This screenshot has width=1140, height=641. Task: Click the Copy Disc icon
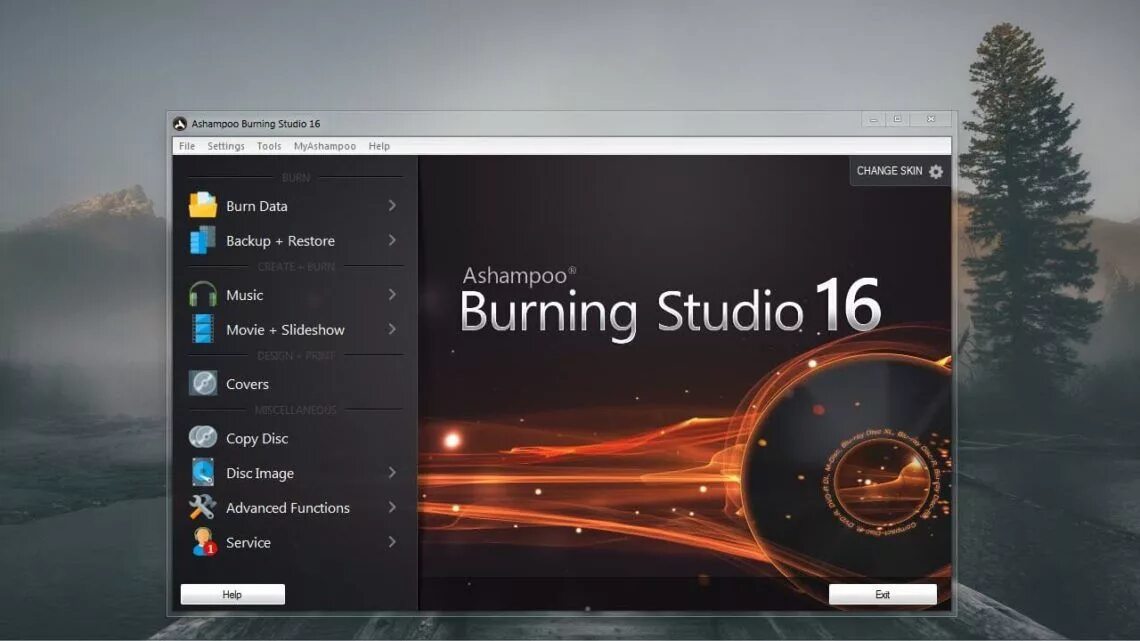click(201, 438)
